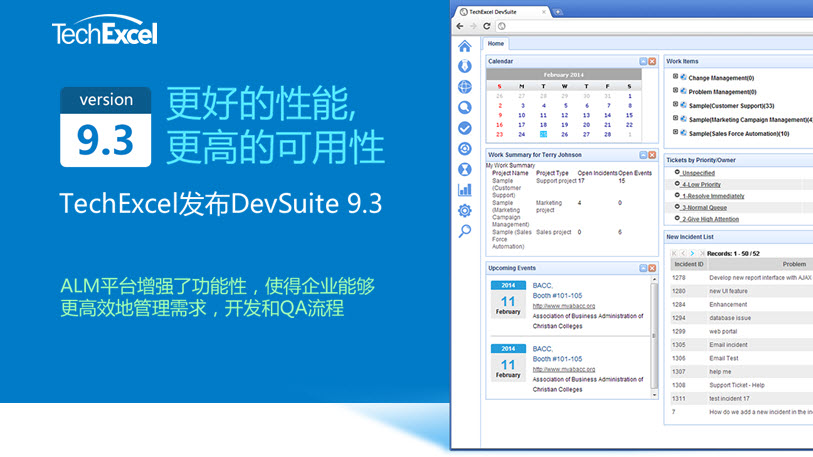
Task: Switch to the Home tab
Action: 496,44
